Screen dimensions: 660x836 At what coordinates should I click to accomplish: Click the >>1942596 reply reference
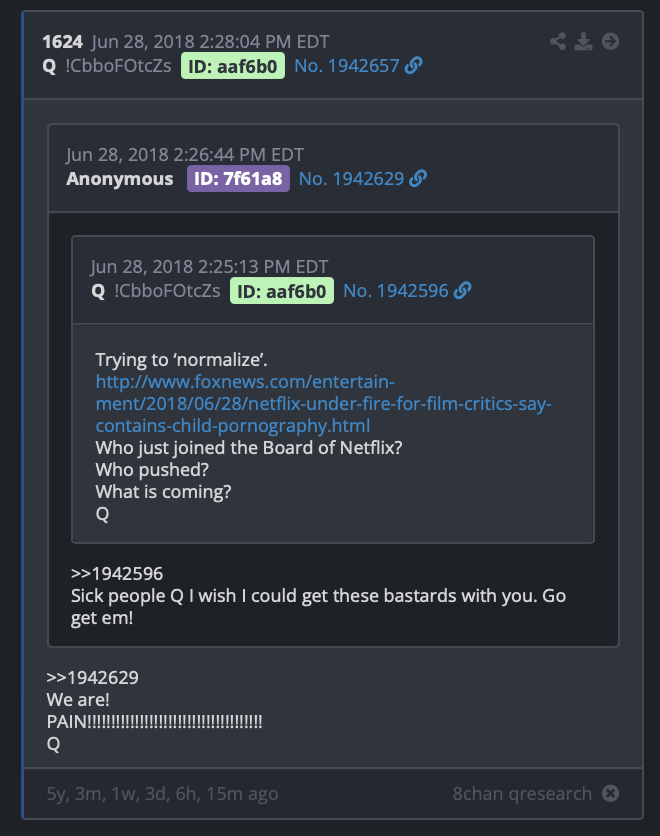click(x=117, y=574)
